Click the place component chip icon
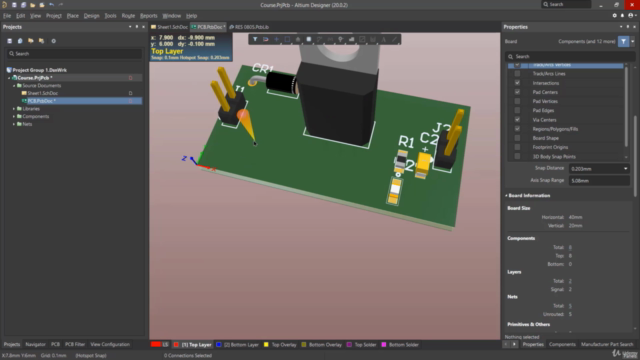This screenshot has height=360, width=640. coord(309,39)
